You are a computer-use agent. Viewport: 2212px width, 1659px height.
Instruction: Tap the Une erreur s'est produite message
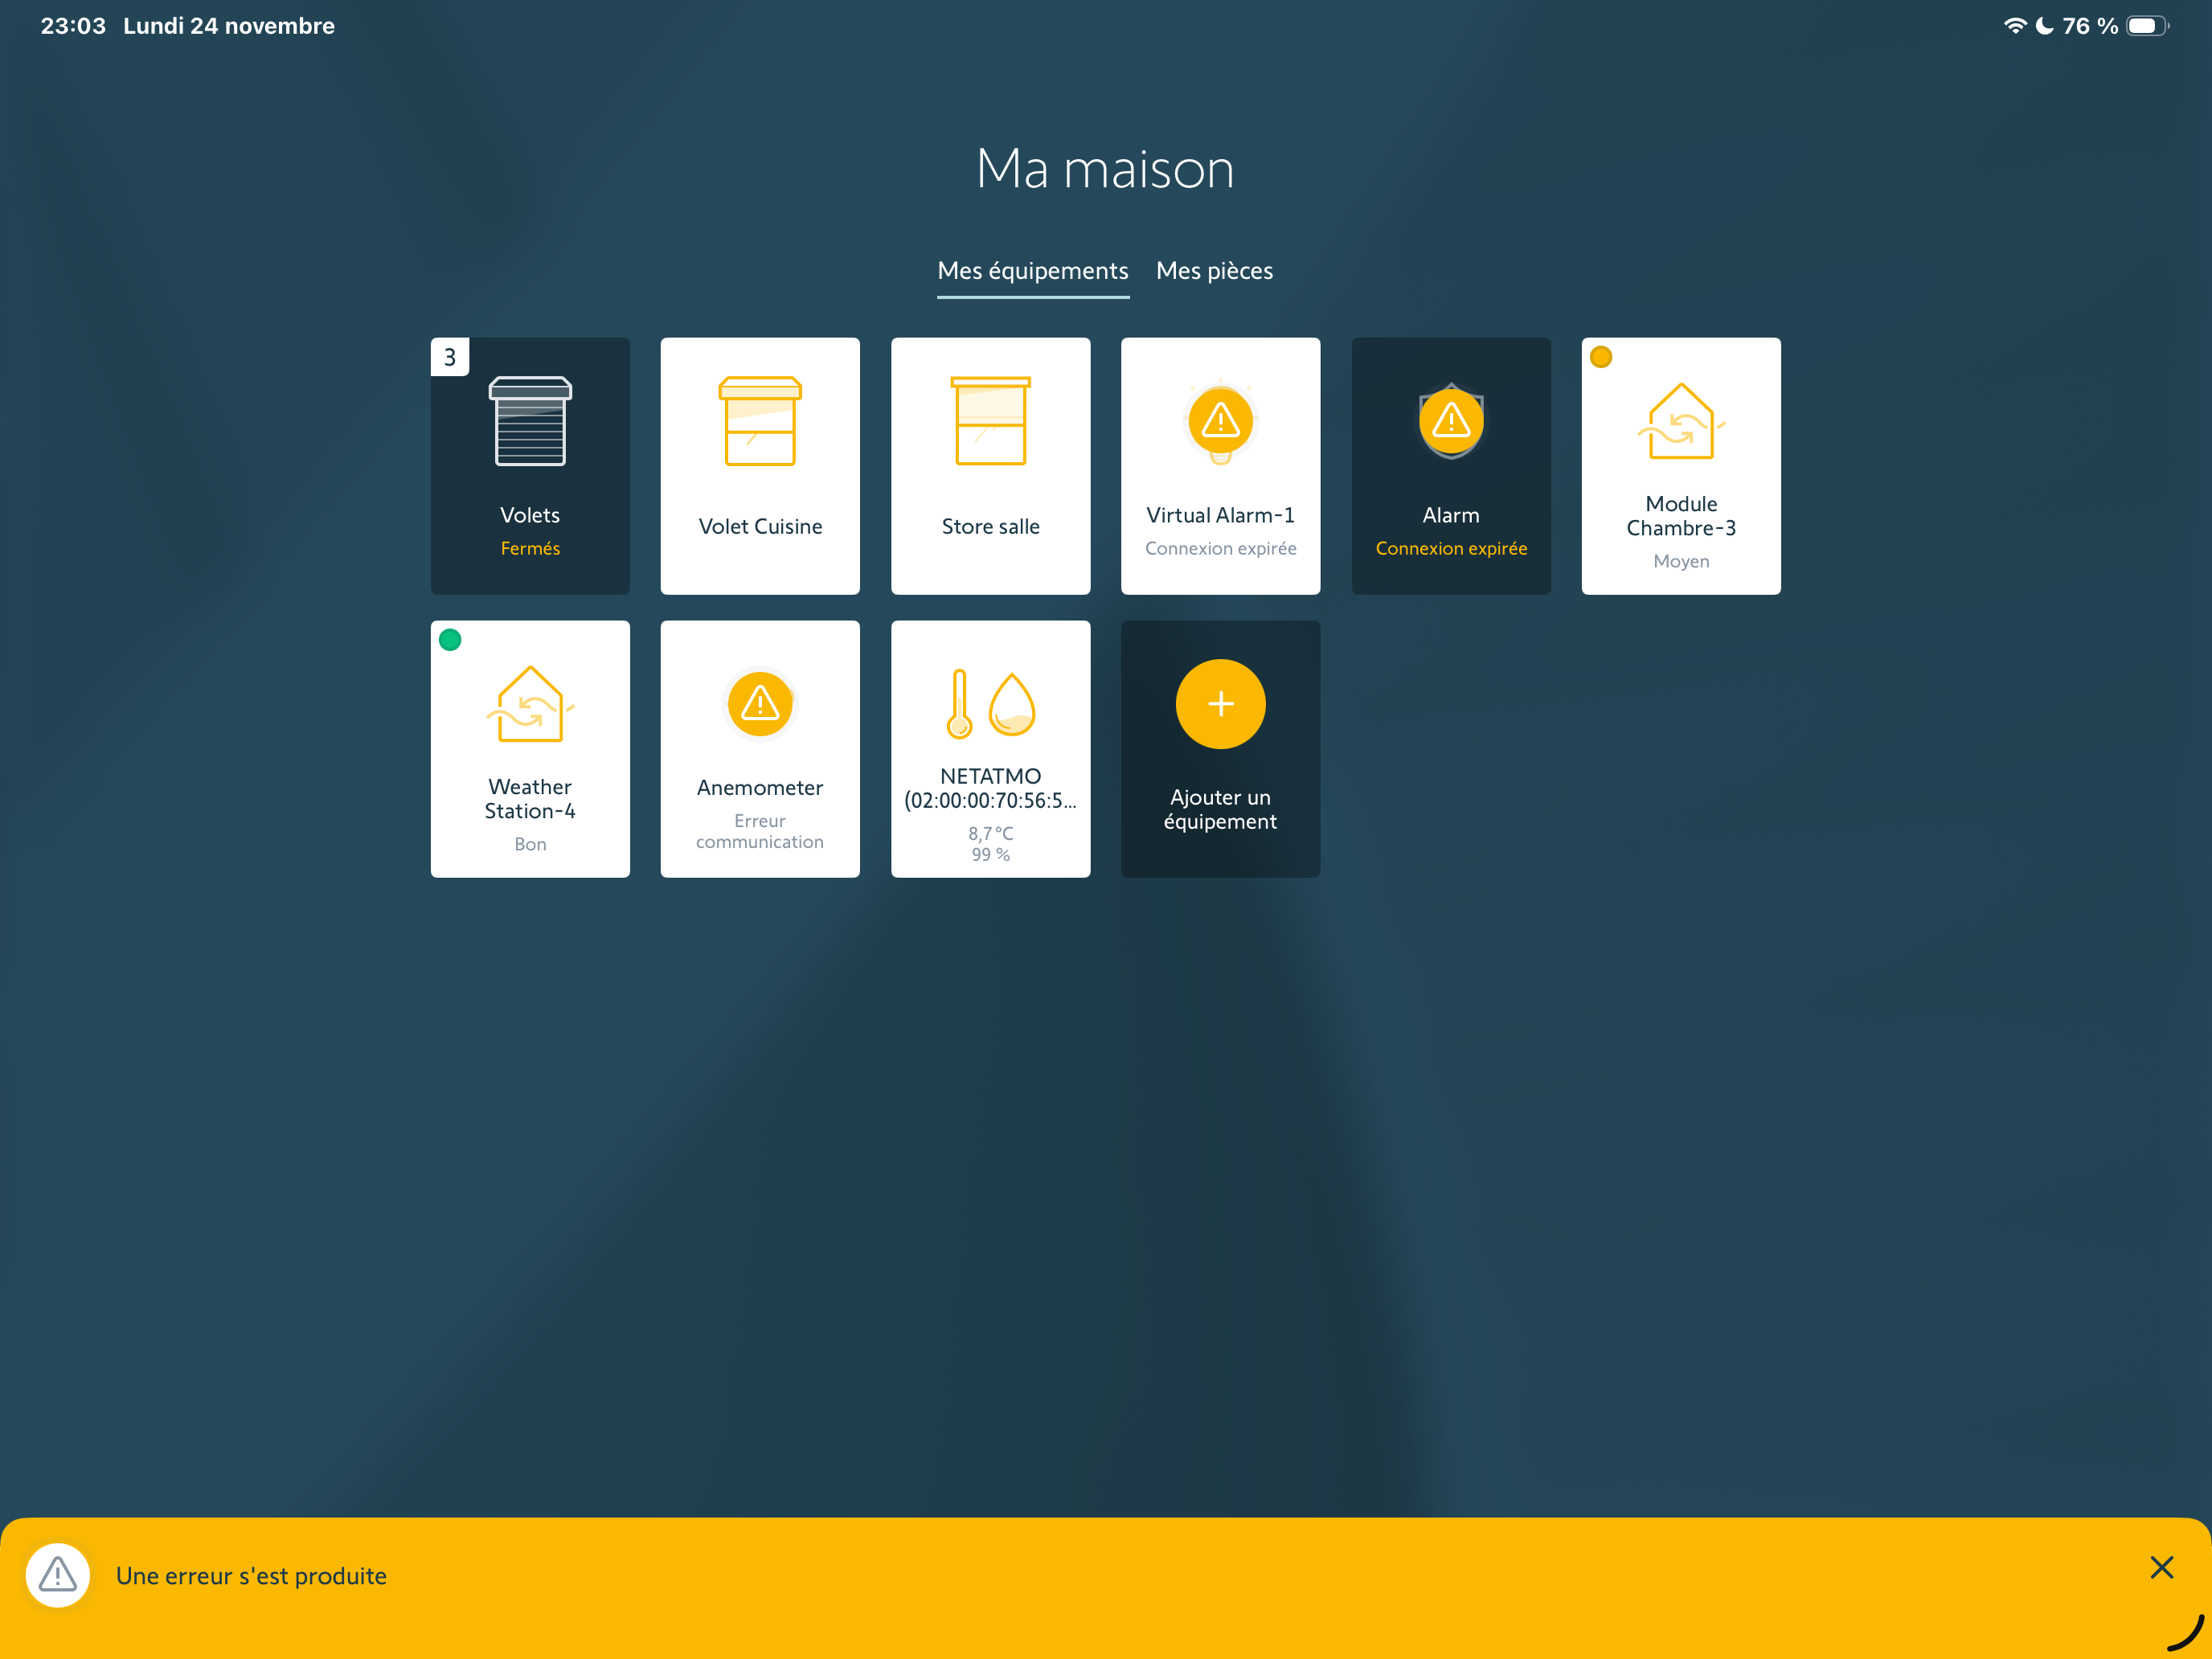click(x=251, y=1576)
